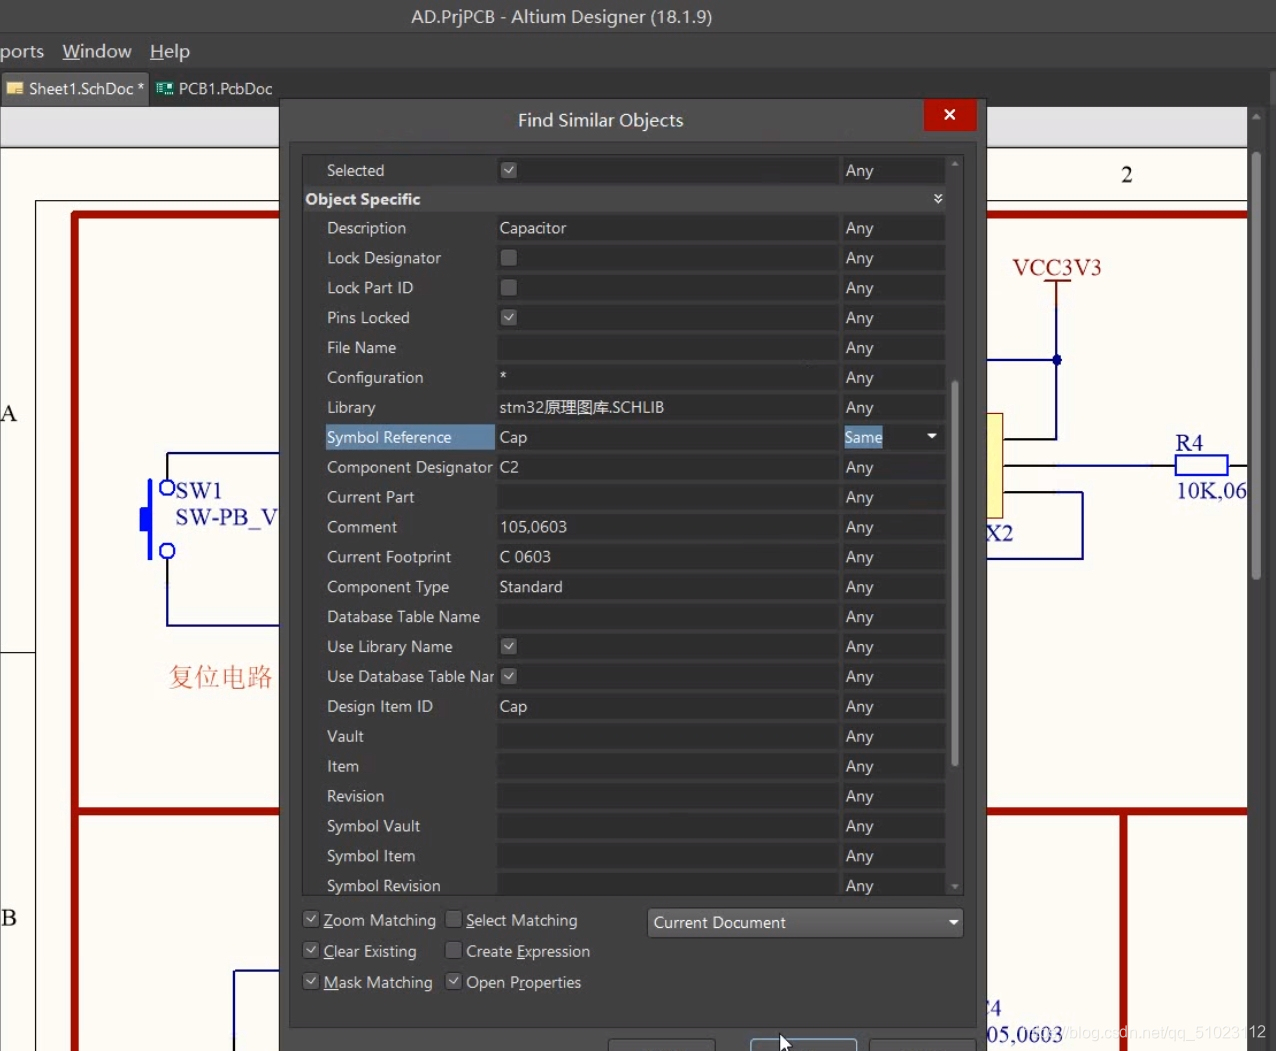
Task: Toggle Lock Designator checkbox
Action: click(x=509, y=258)
